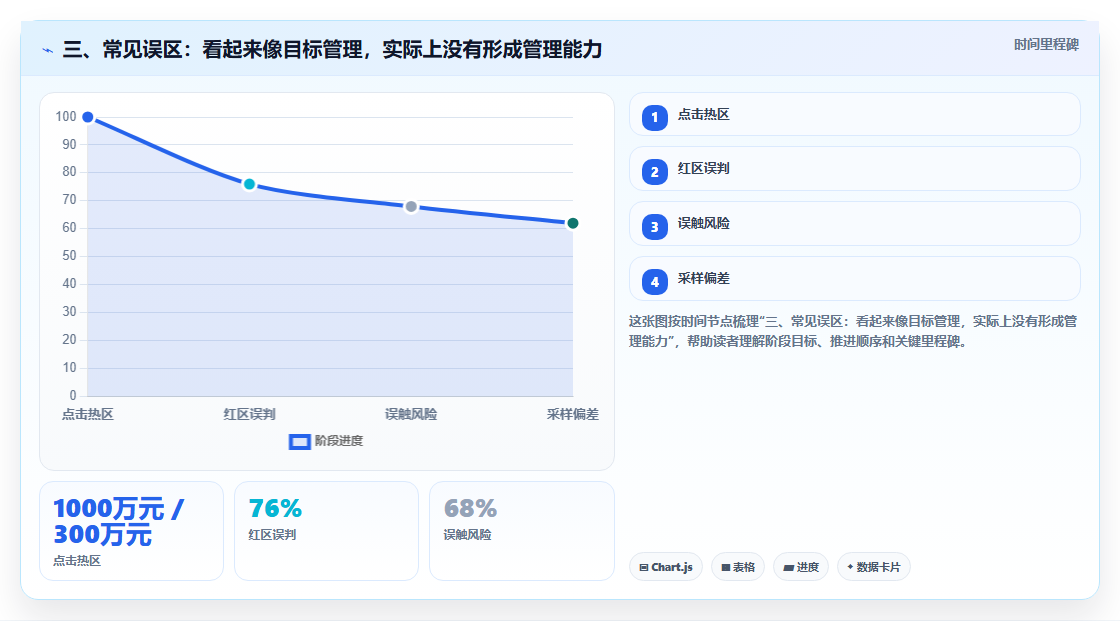The height and width of the screenshot is (621, 1120).
Task: Click the 76% data card
Action: click(x=326, y=531)
